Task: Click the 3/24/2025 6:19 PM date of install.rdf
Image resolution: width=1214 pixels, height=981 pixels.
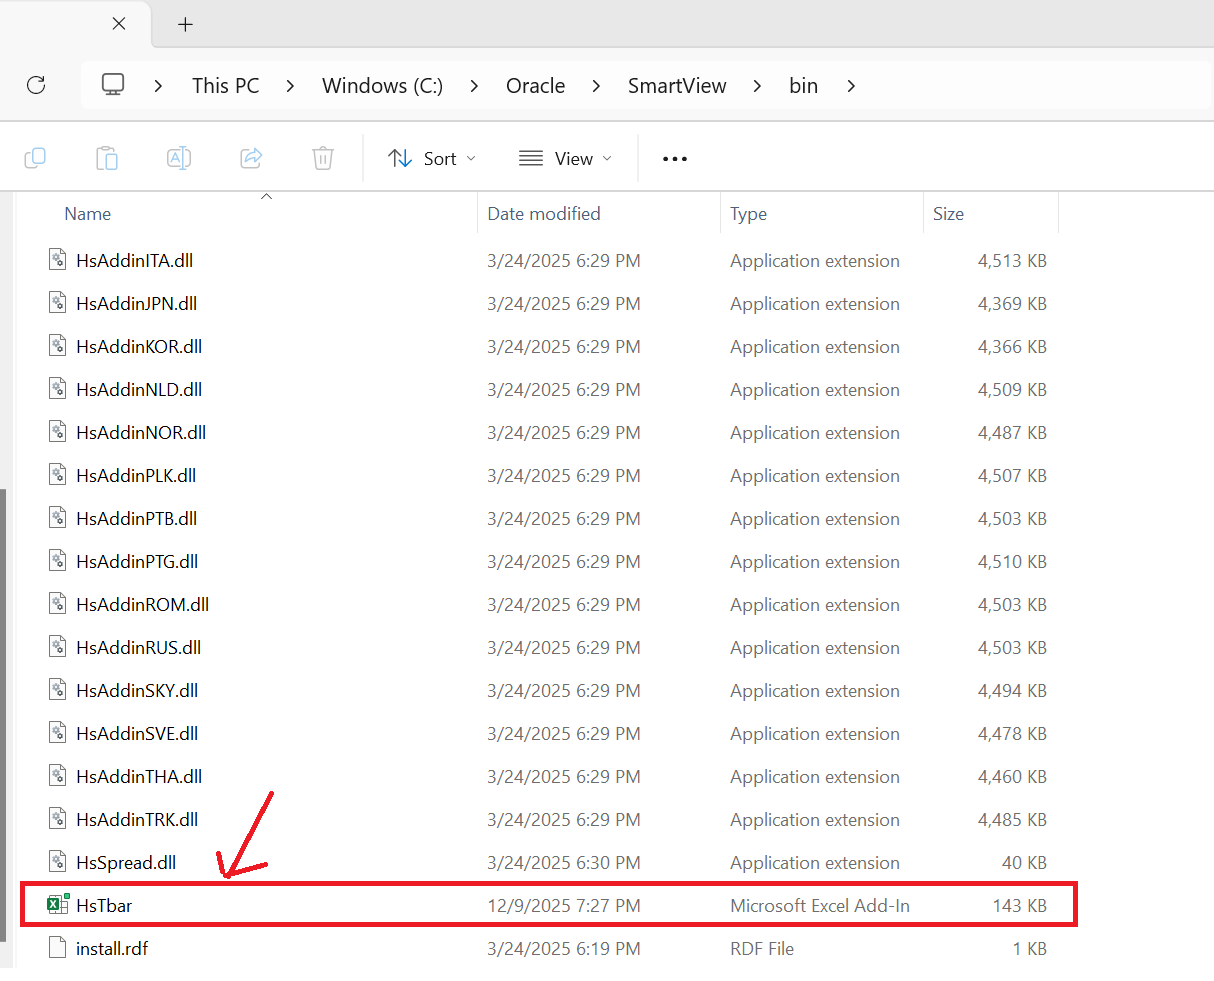Action: 564,948
